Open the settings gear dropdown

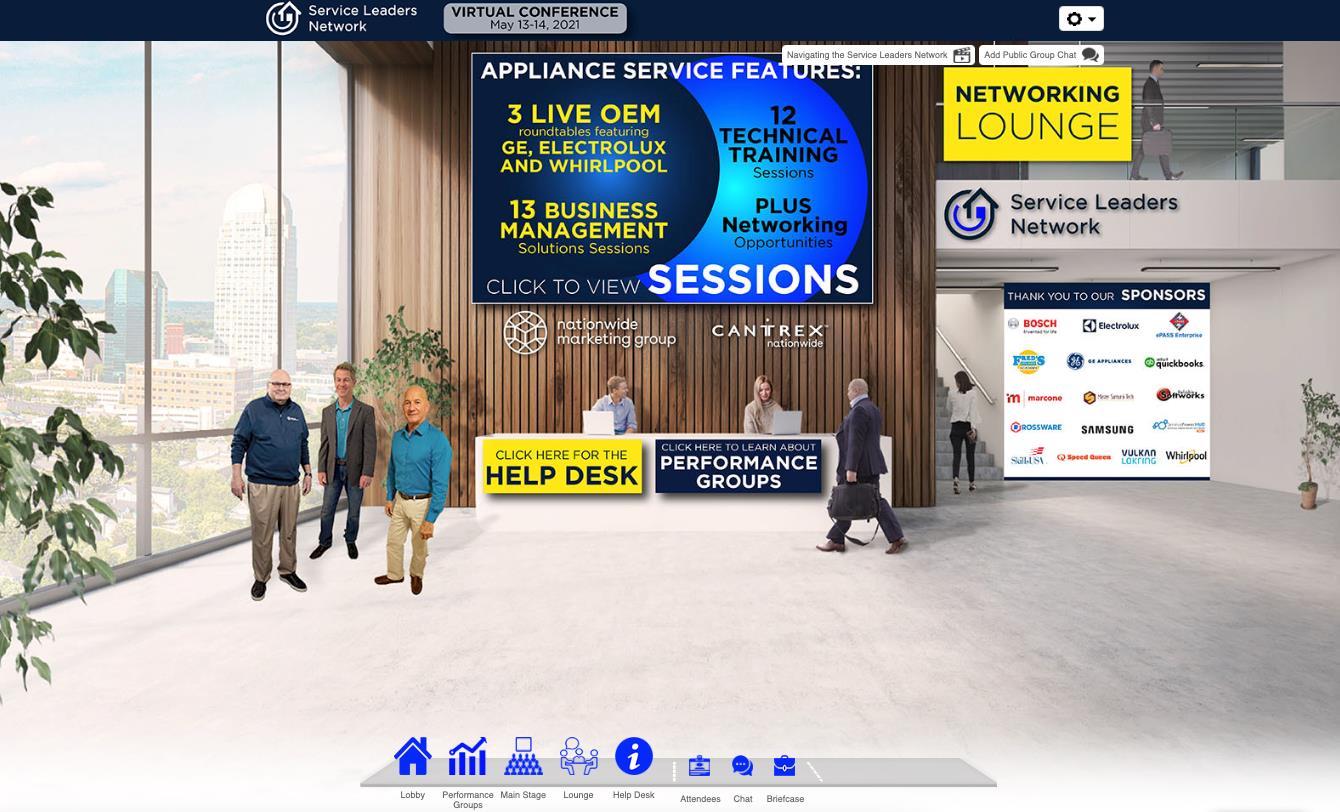pyautogui.click(x=1081, y=19)
